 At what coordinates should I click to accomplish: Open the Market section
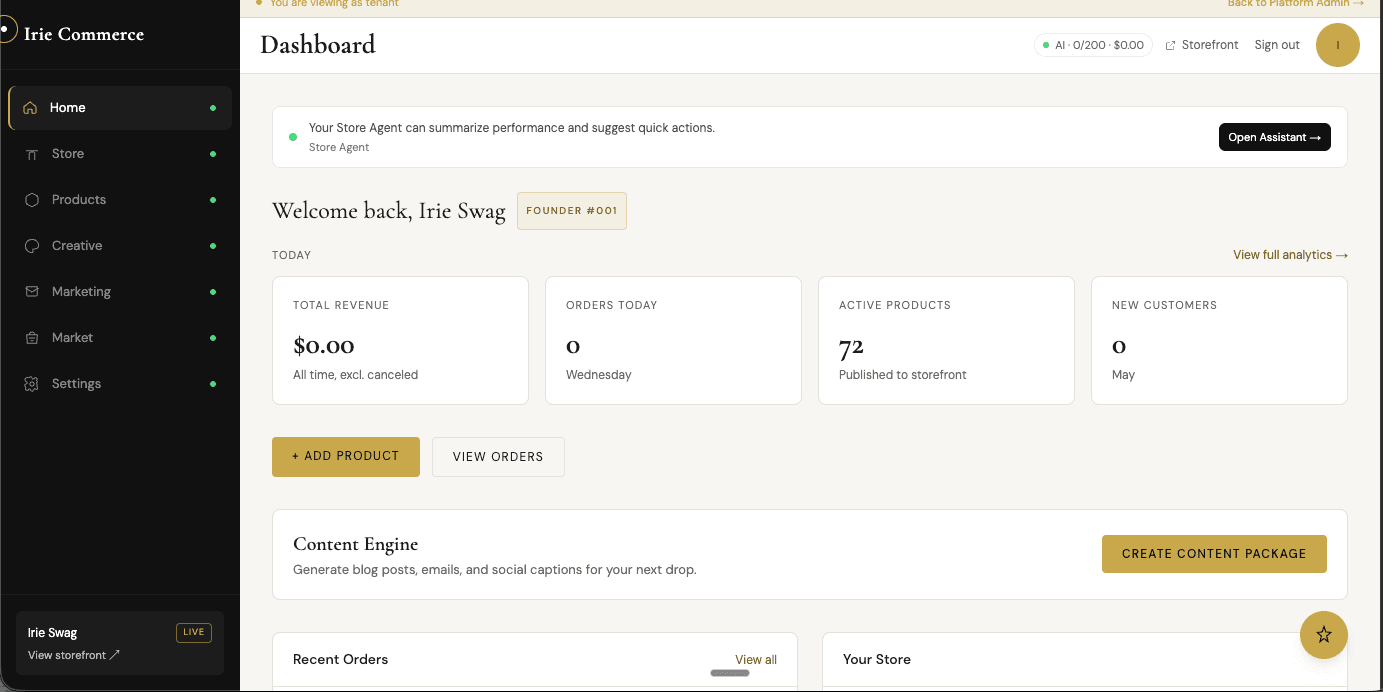click(120, 338)
